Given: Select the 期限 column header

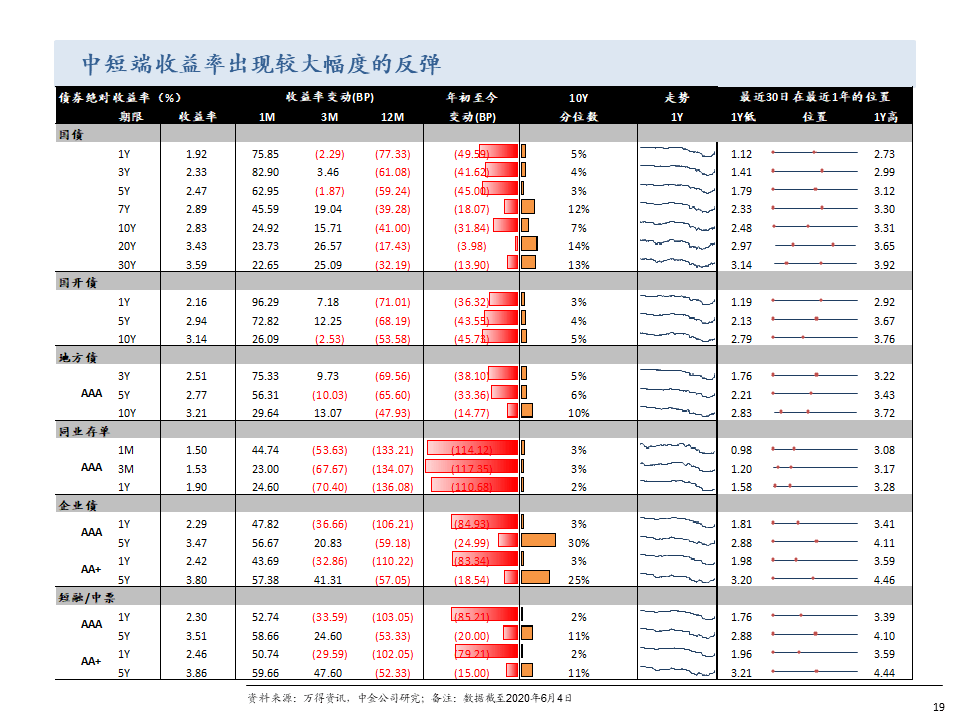Looking at the screenshot, I should 131,117.
